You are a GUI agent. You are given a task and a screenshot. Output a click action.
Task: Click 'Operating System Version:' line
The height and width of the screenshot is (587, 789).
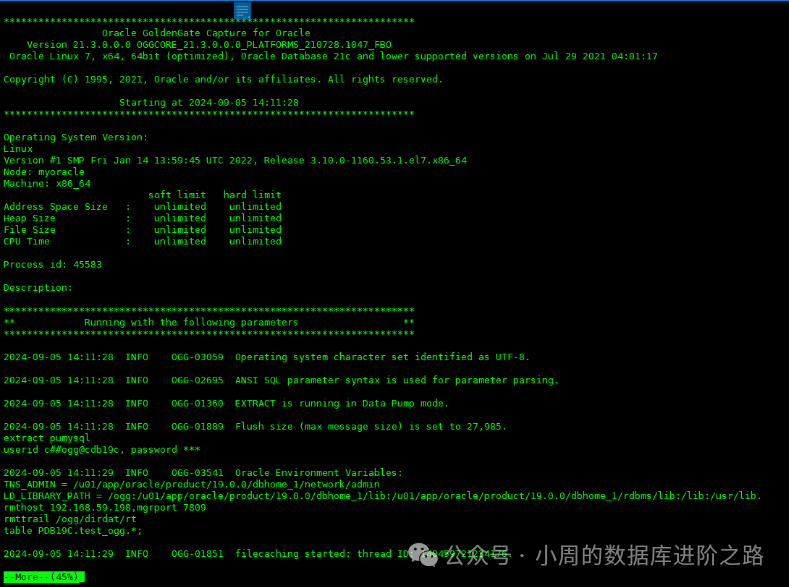(x=75, y=137)
